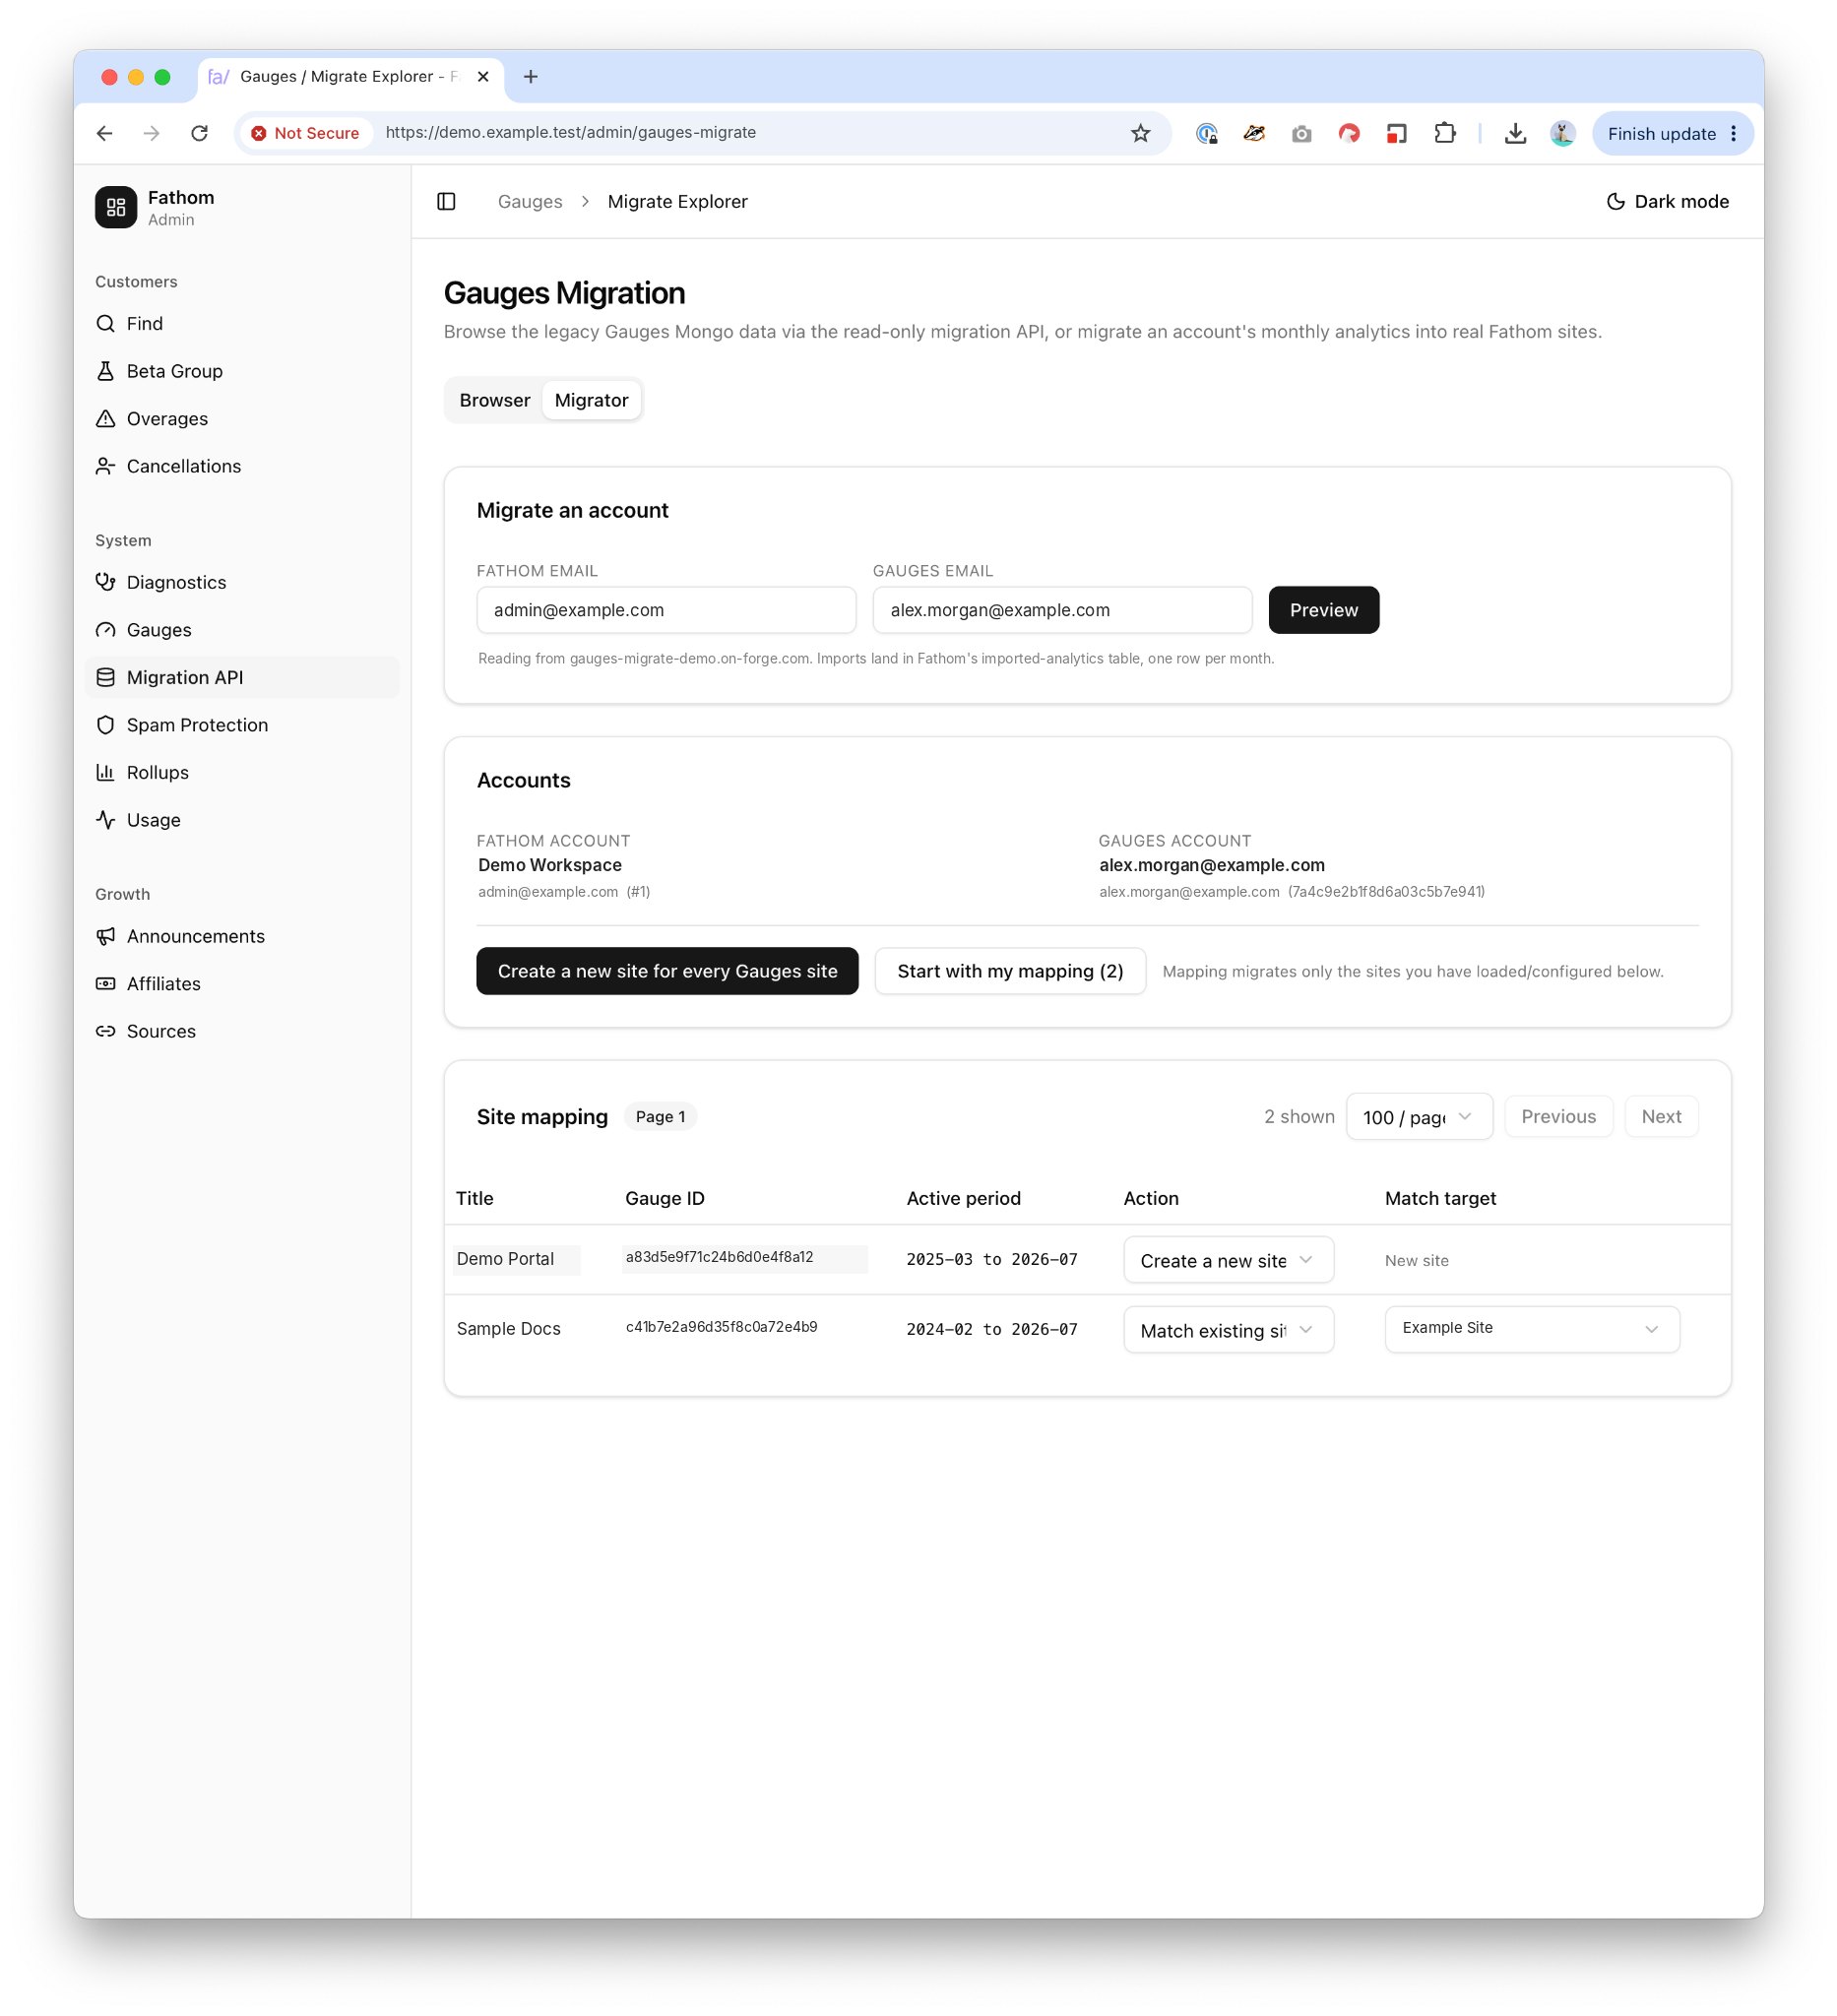Open a new browser tab

(530, 76)
